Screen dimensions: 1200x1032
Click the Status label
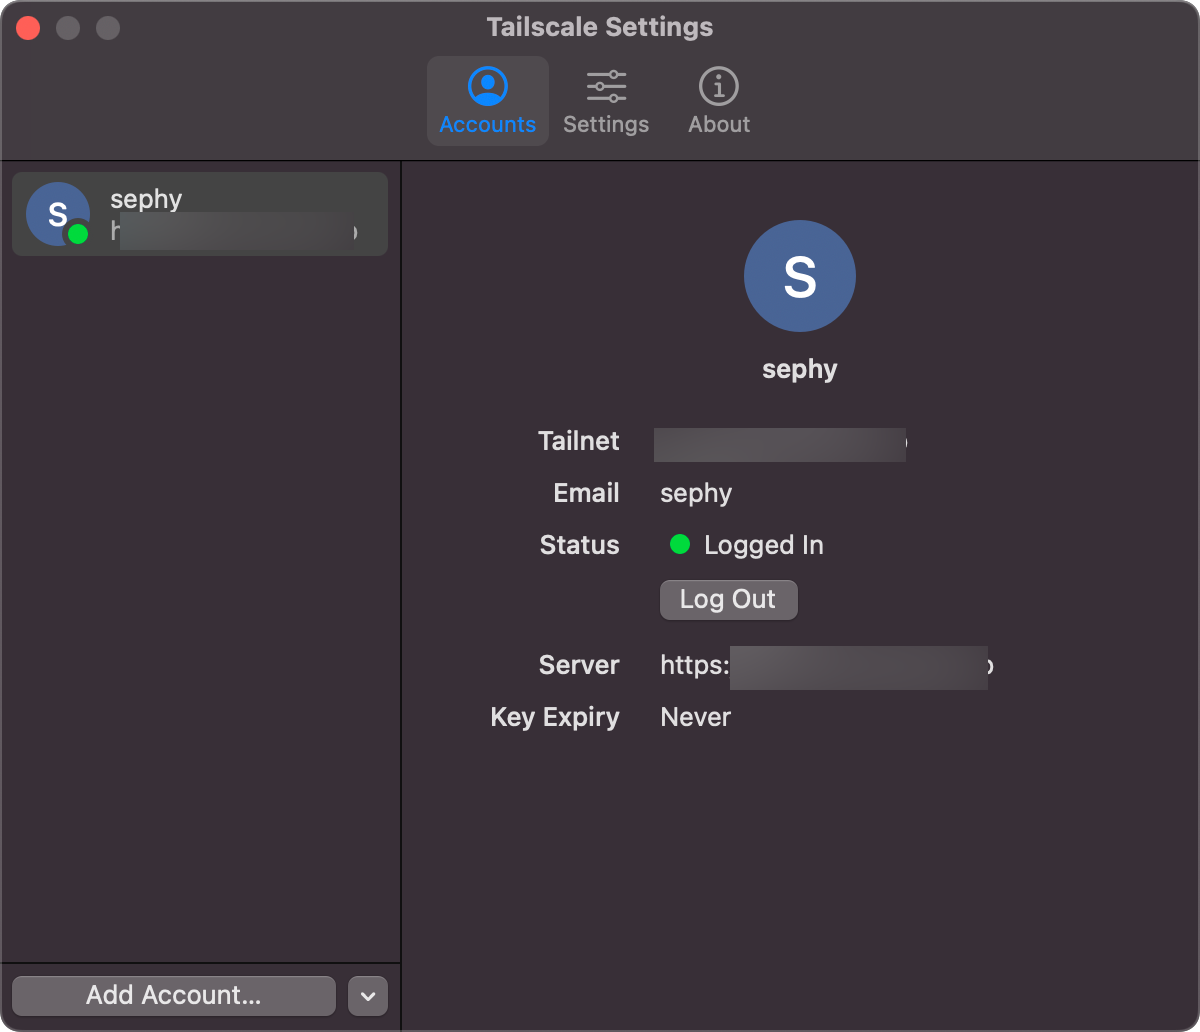pos(580,545)
